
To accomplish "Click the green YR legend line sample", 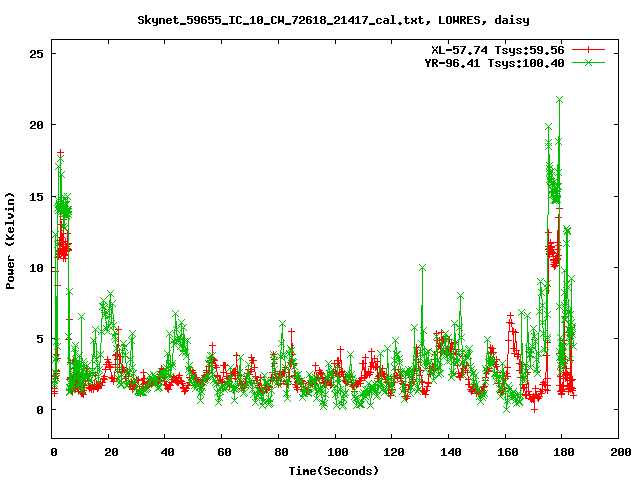I will (x=588, y=62).
